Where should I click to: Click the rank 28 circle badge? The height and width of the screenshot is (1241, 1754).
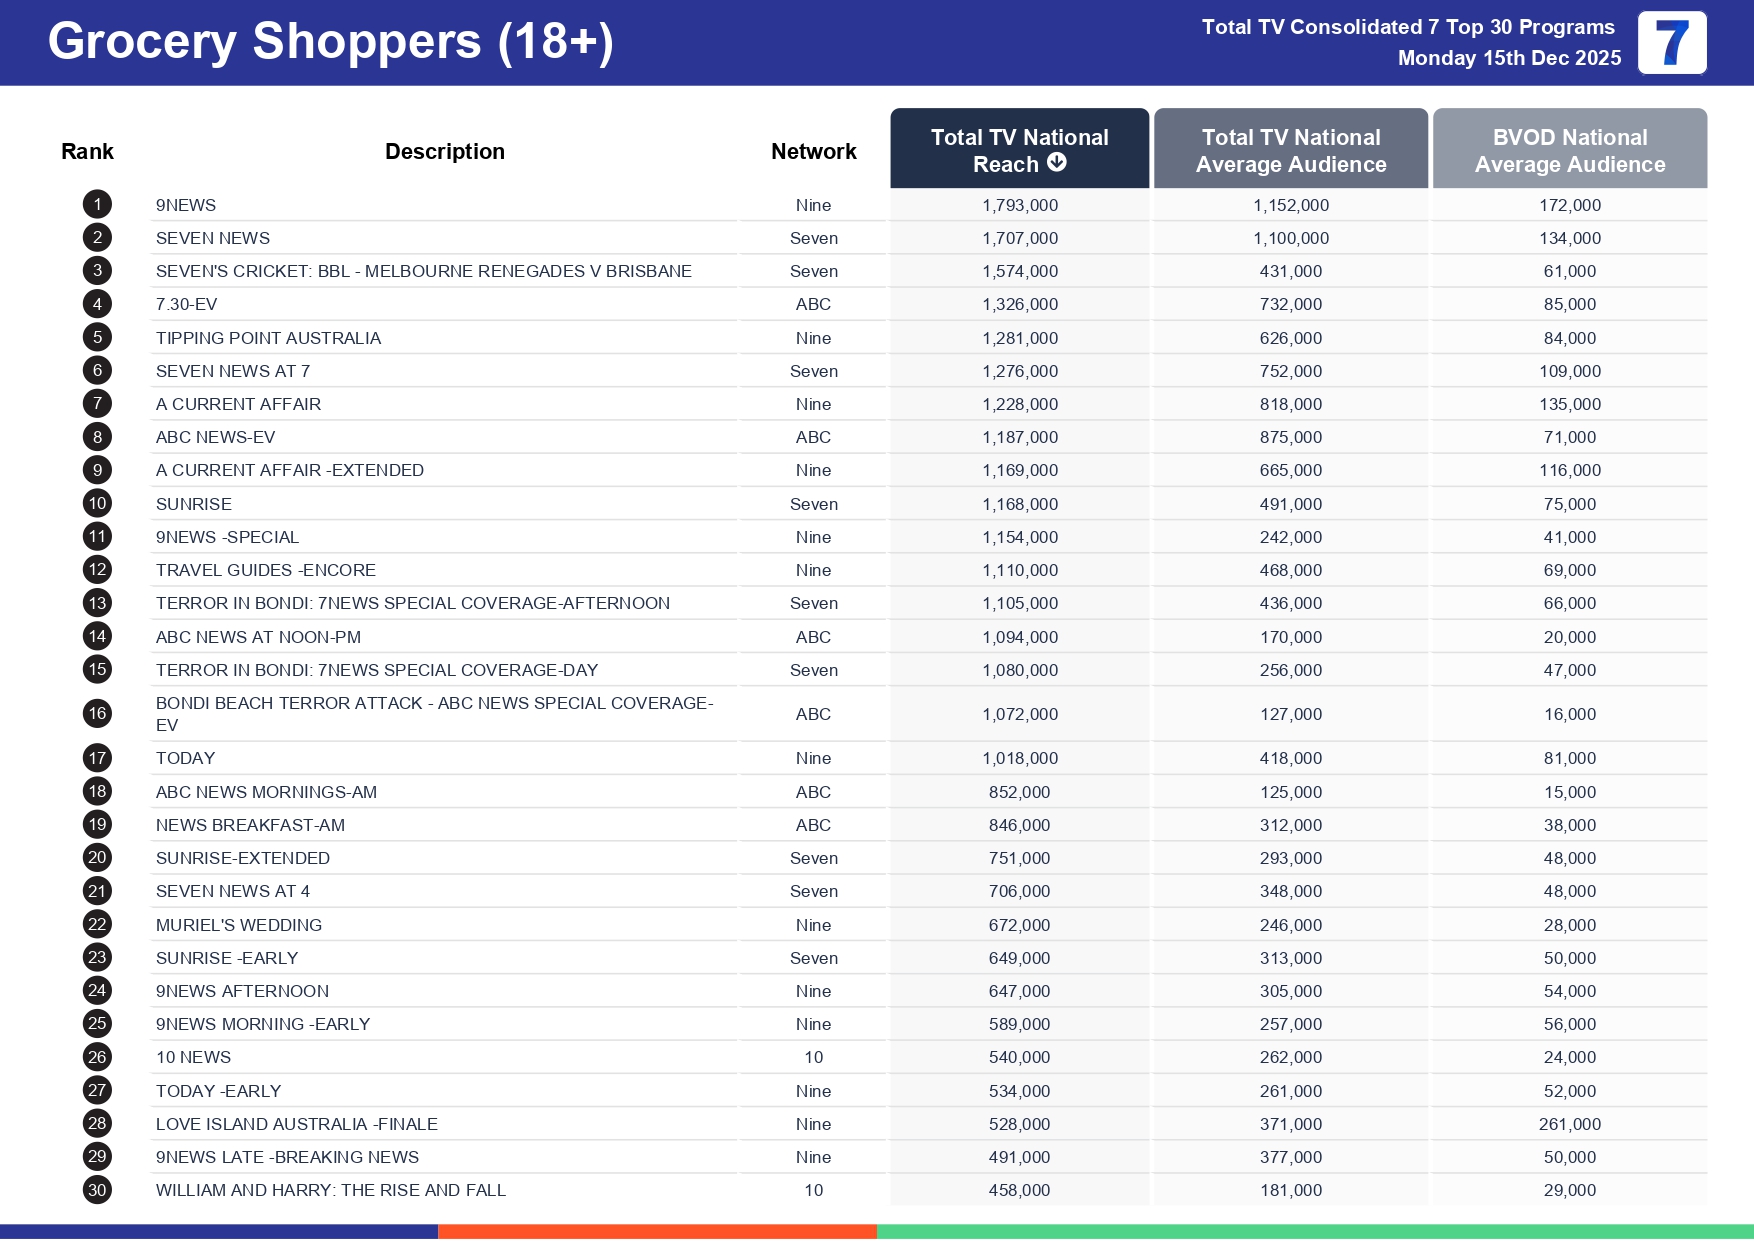tap(97, 1124)
